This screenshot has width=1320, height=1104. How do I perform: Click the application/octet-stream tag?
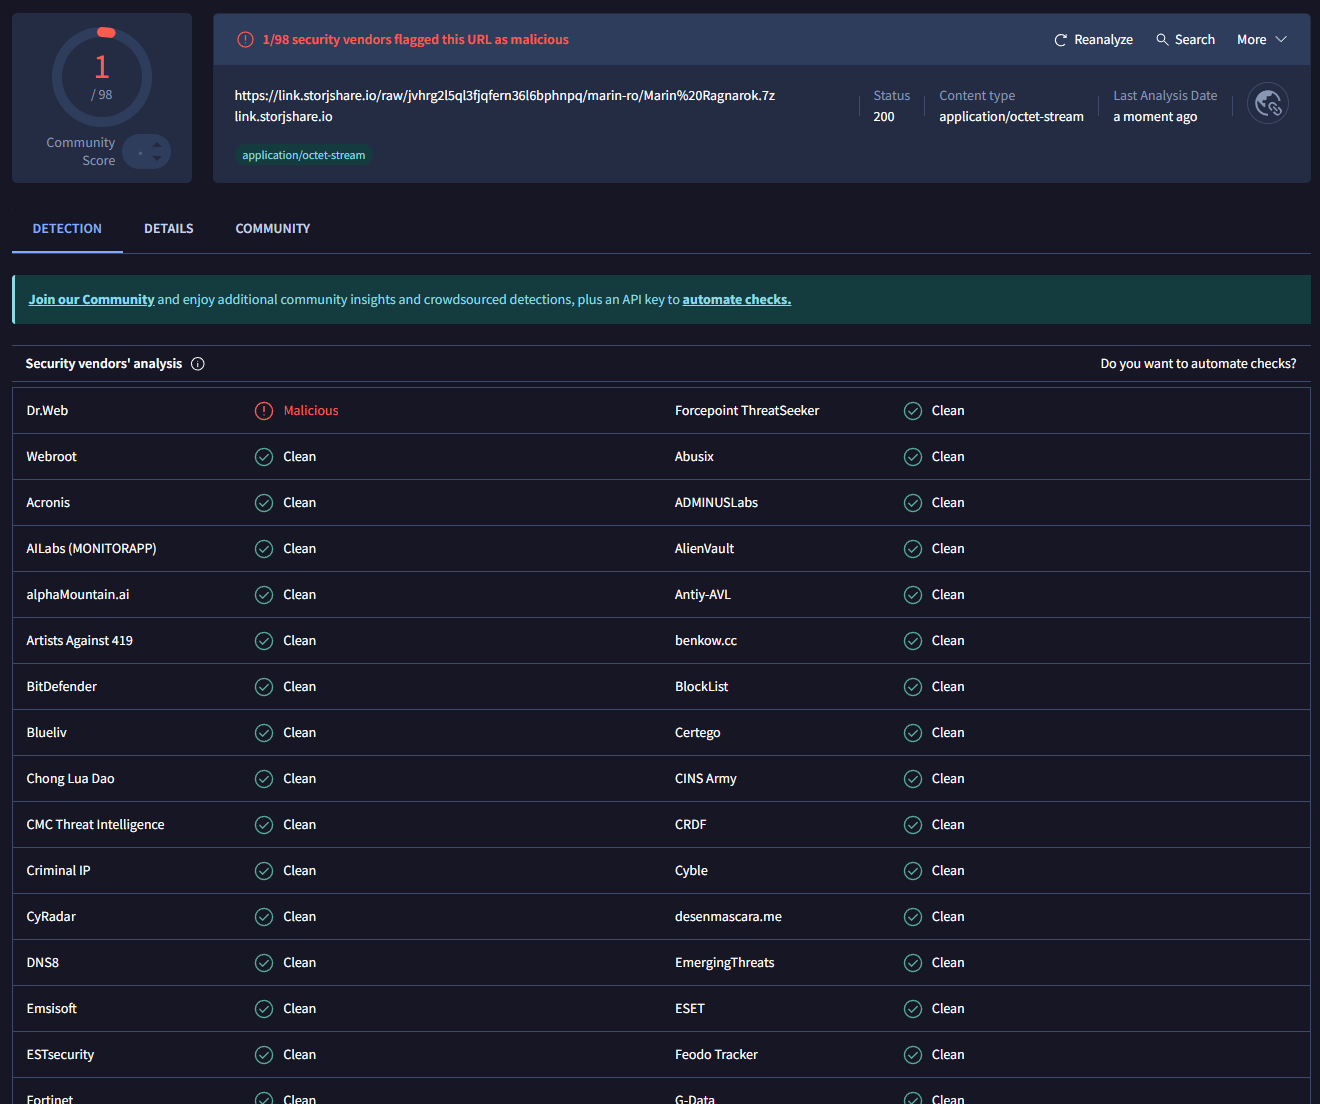[x=304, y=155]
